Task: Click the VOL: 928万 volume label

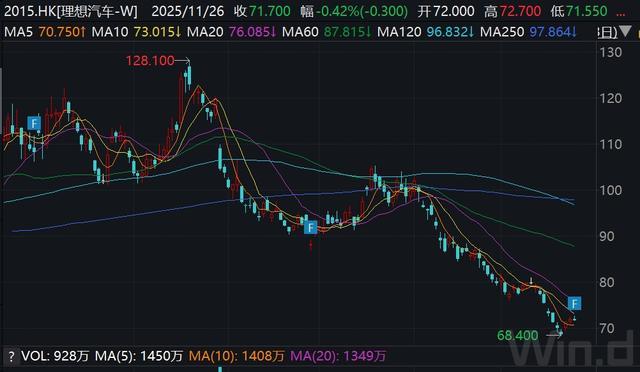Action: (55, 356)
